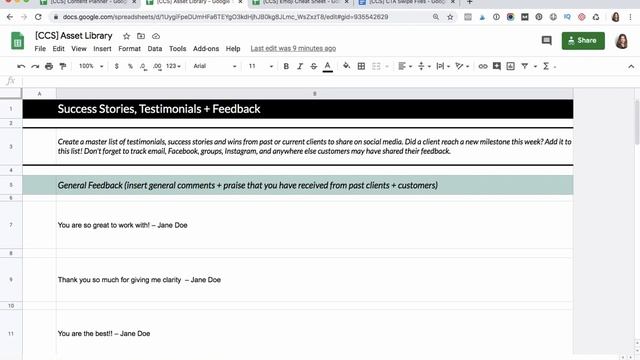Insert comment from toolbar

click(497, 66)
